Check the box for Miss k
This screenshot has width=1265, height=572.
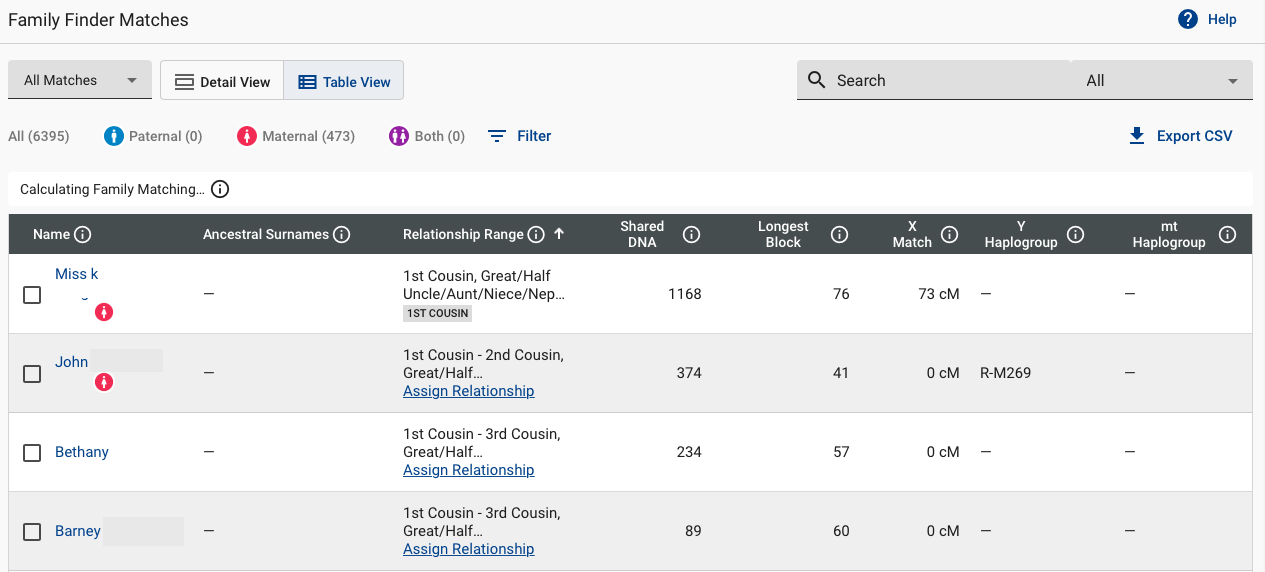(x=32, y=295)
